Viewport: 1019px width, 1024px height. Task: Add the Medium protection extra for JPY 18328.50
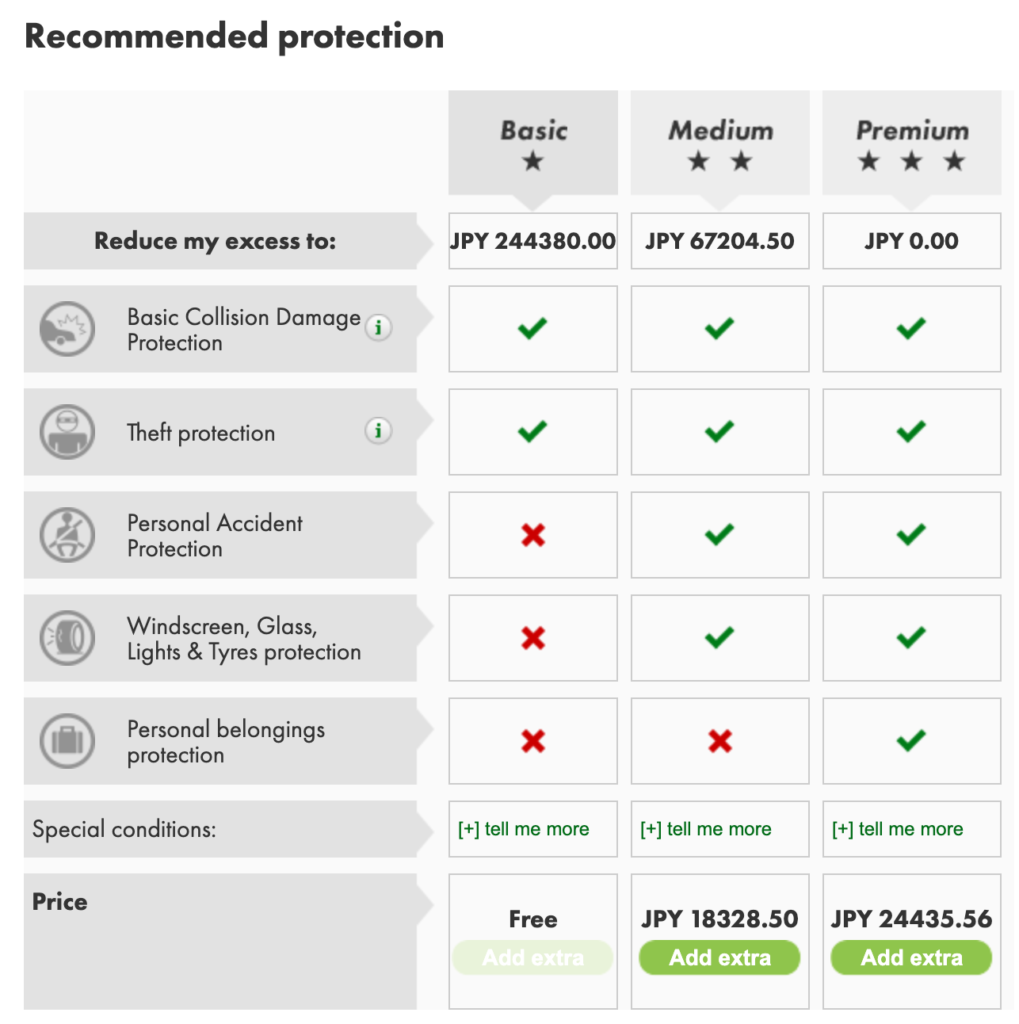[720, 958]
